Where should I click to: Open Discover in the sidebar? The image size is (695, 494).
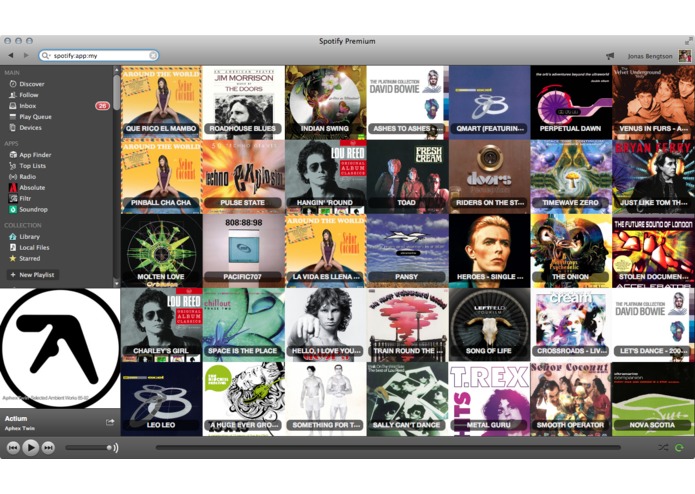click(31, 84)
